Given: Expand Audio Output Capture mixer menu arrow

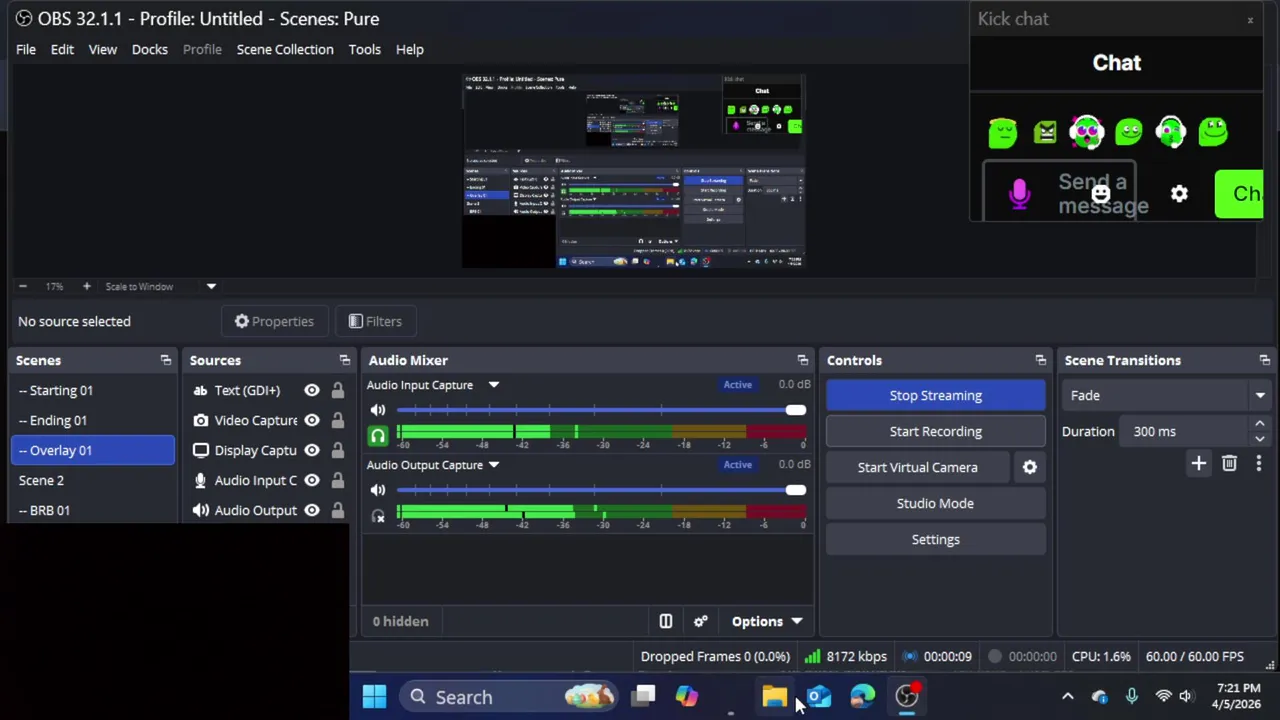Looking at the screenshot, I should [493, 465].
